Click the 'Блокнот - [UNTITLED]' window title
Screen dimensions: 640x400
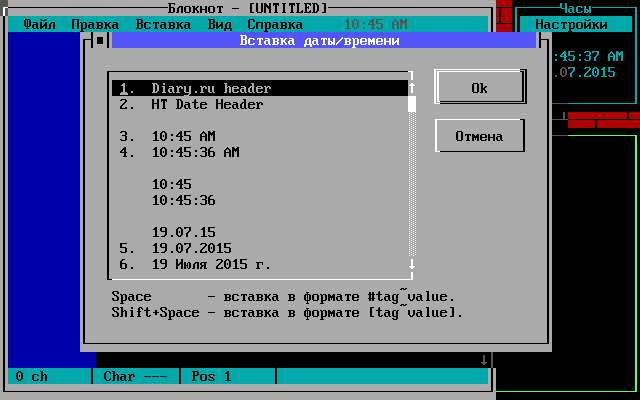coord(247,8)
